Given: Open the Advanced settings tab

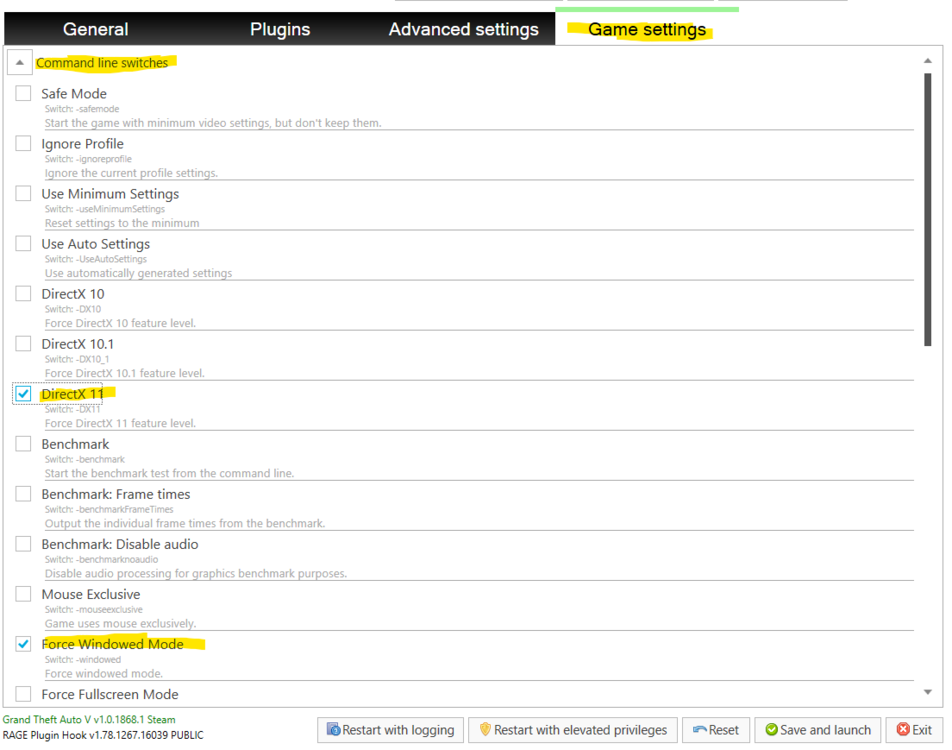Looking at the screenshot, I should 463,29.
